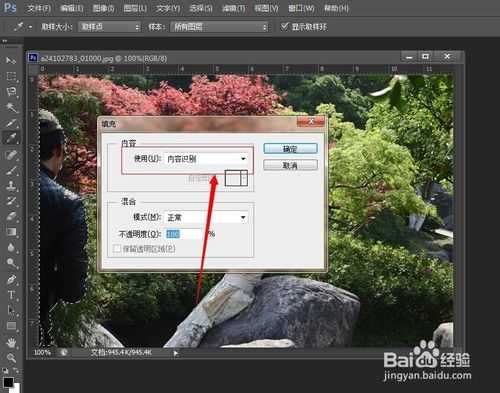Open the 选择(S) menu
The height and width of the screenshot is (393, 500).
pos(201,8)
